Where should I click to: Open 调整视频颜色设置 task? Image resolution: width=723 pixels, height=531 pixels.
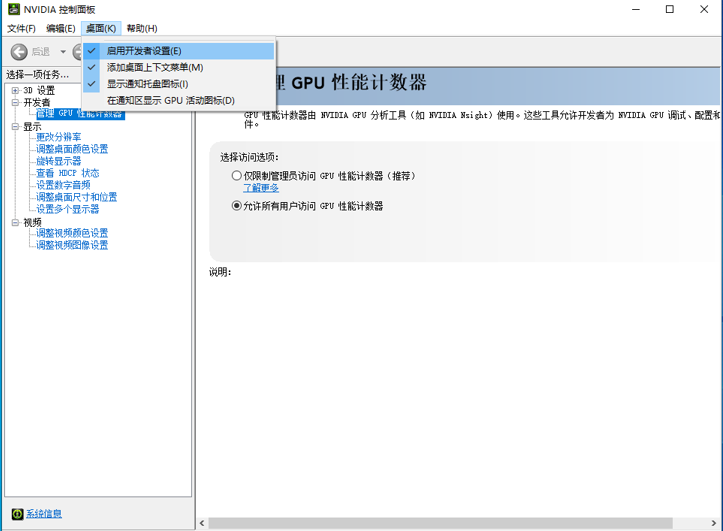(x=72, y=233)
